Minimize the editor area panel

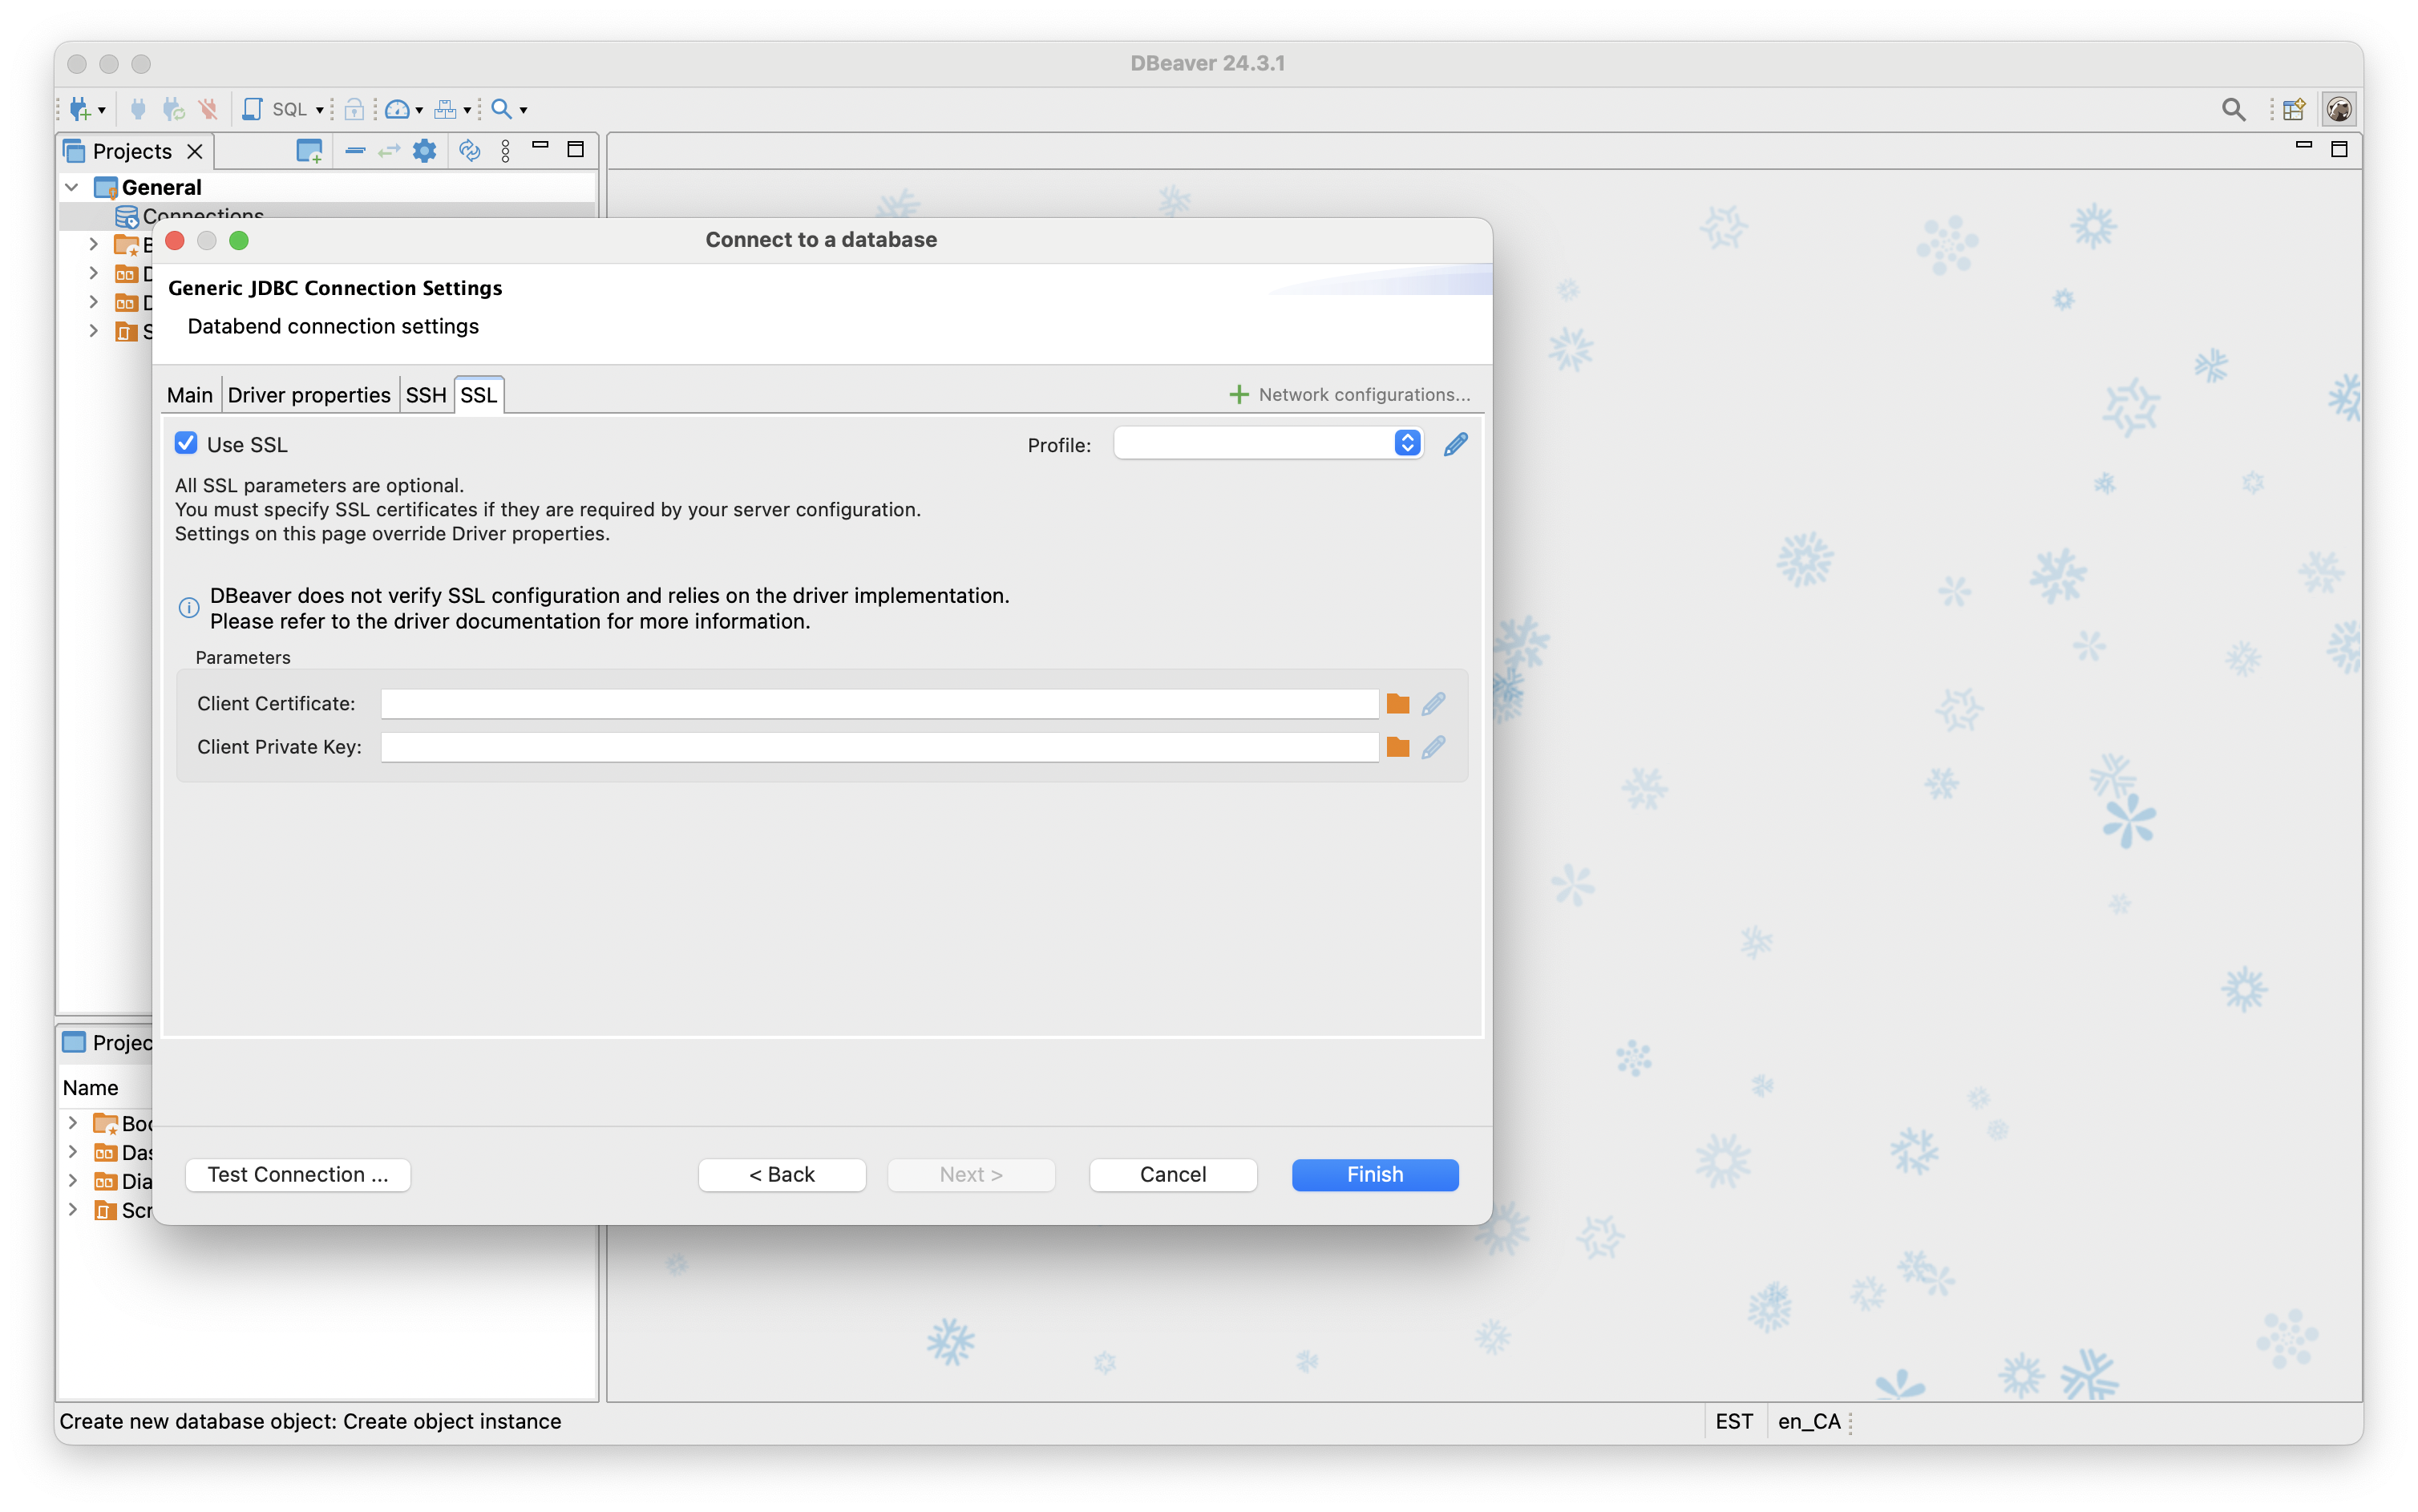point(2303,146)
